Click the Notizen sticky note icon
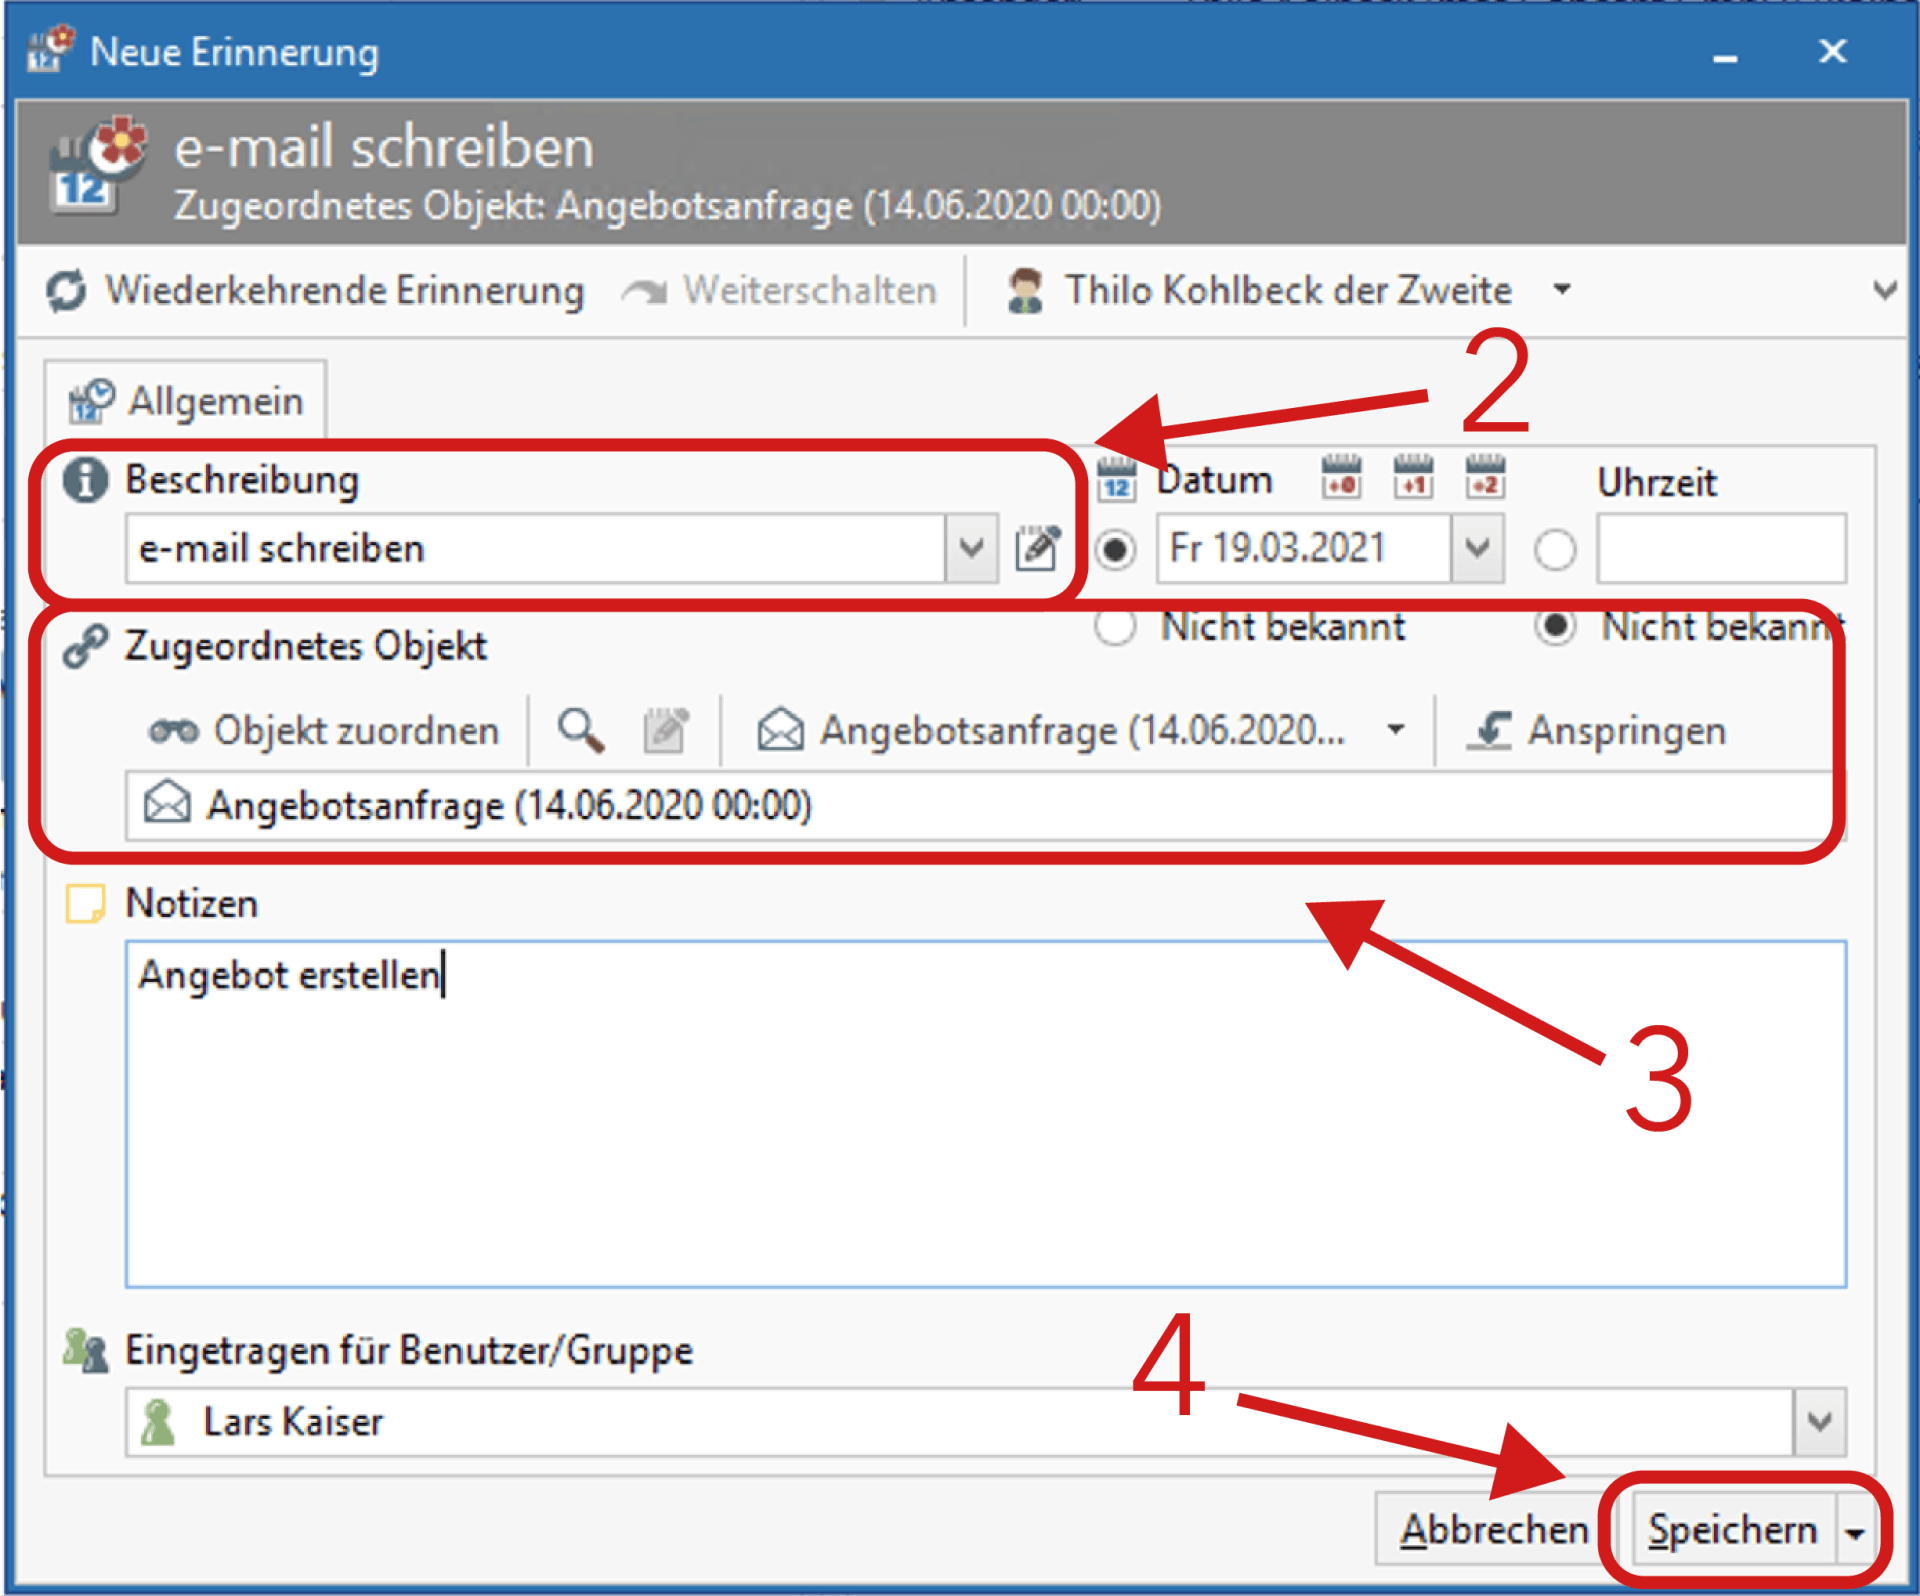 tap(85, 903)
